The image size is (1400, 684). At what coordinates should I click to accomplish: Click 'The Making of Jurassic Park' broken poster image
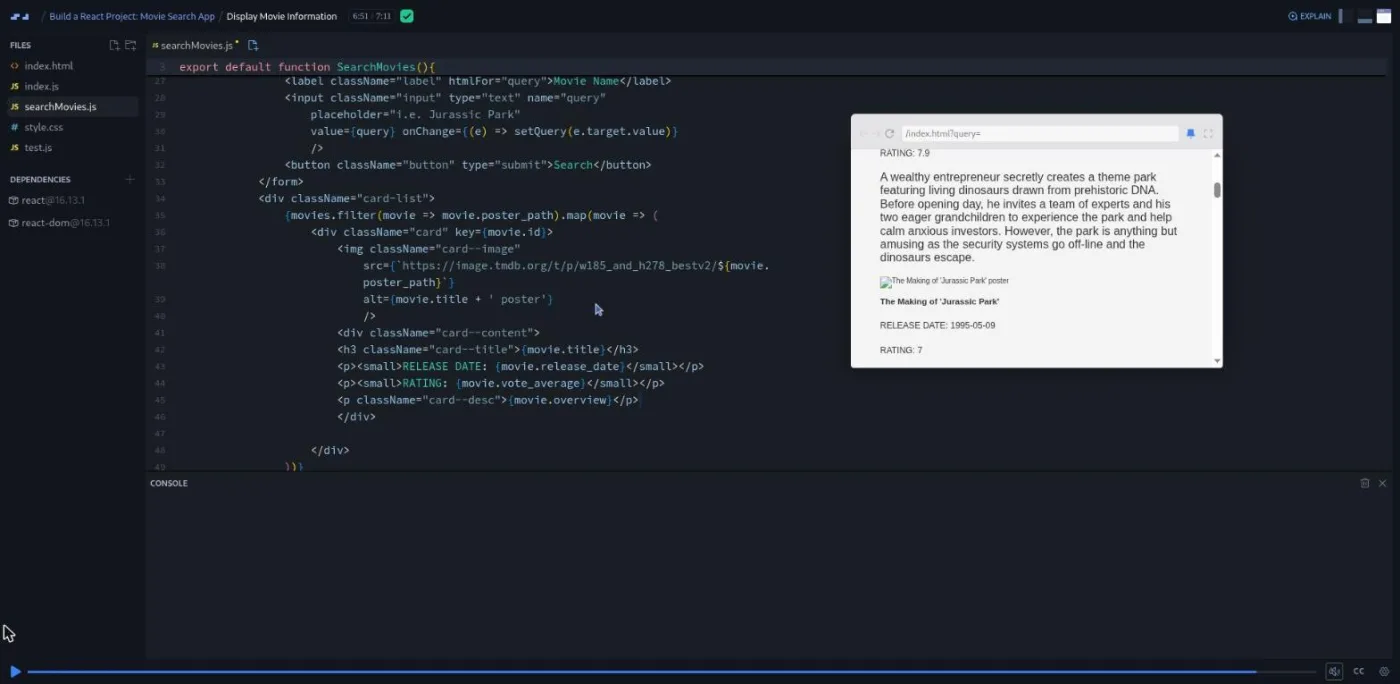tap(944, 282)
